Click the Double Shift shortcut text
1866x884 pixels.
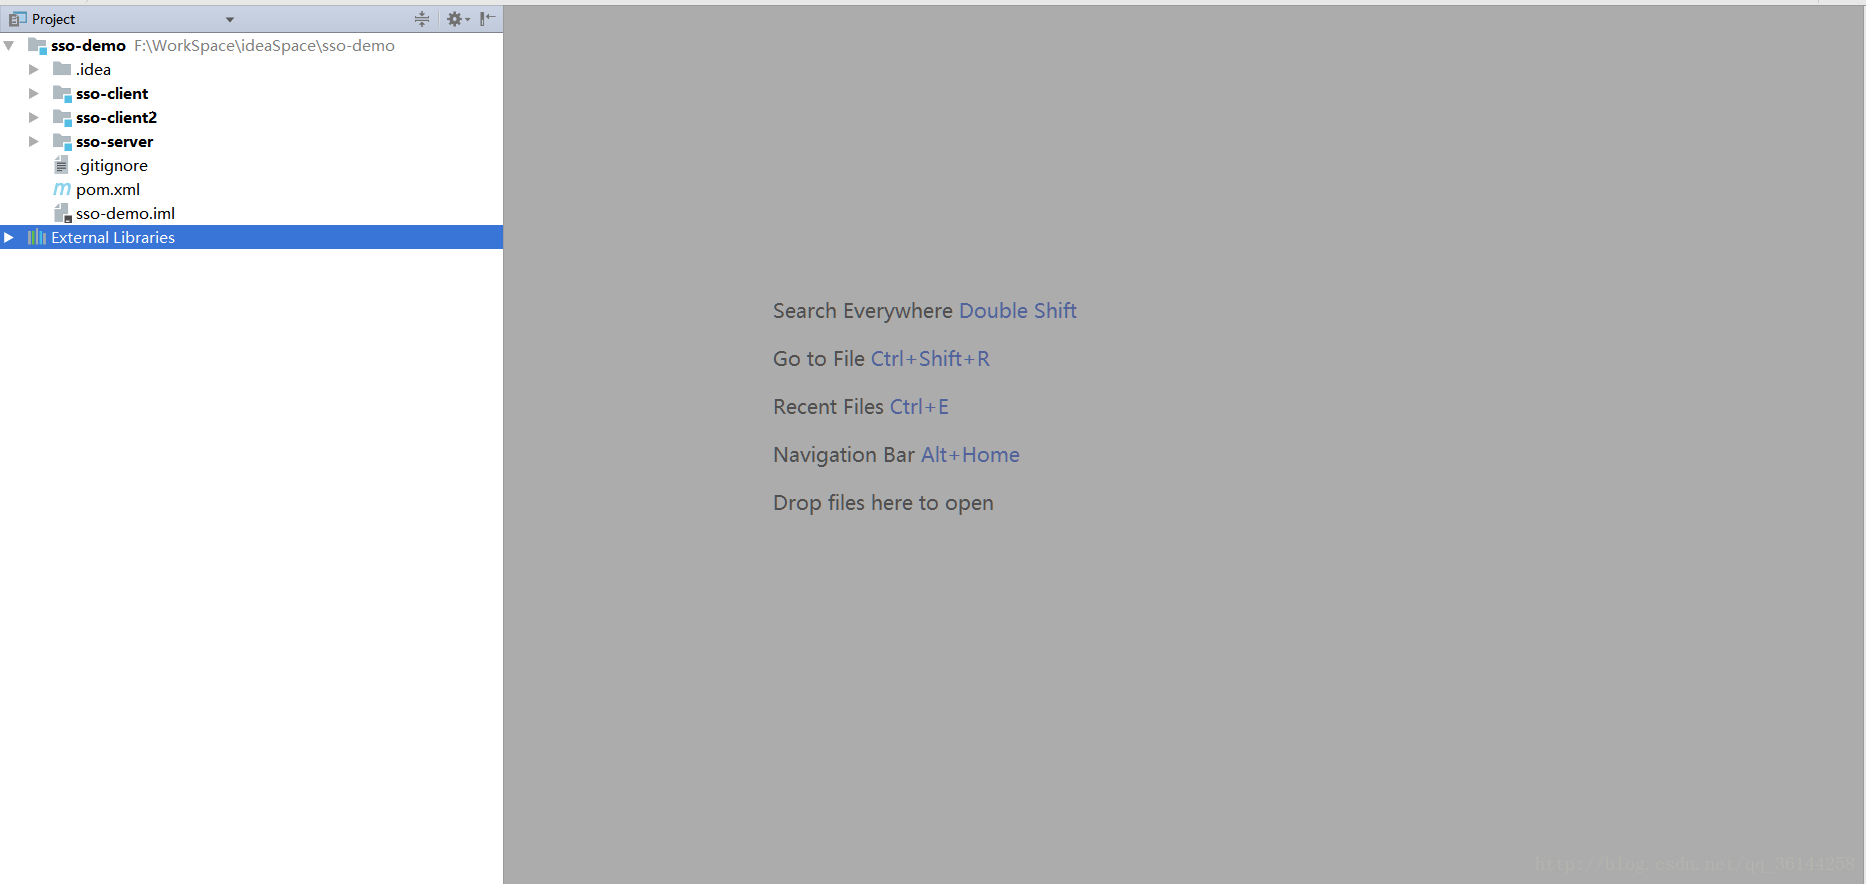tap(1017, 311)
